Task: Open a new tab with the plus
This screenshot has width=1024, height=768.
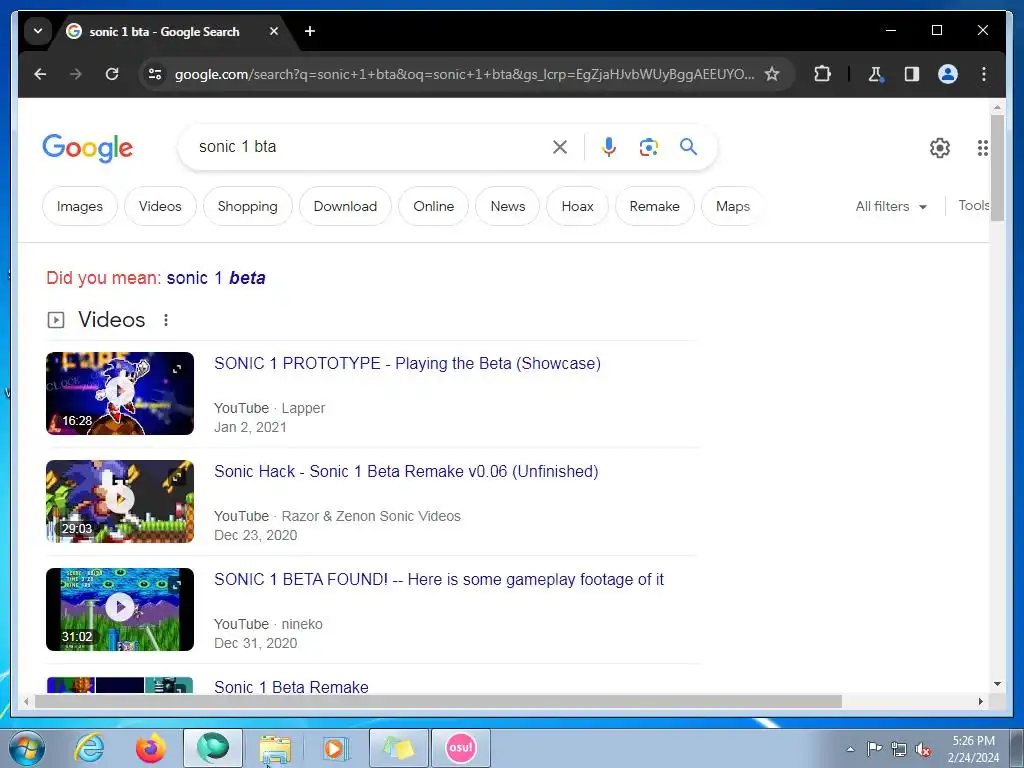Action: pos(310,31)
